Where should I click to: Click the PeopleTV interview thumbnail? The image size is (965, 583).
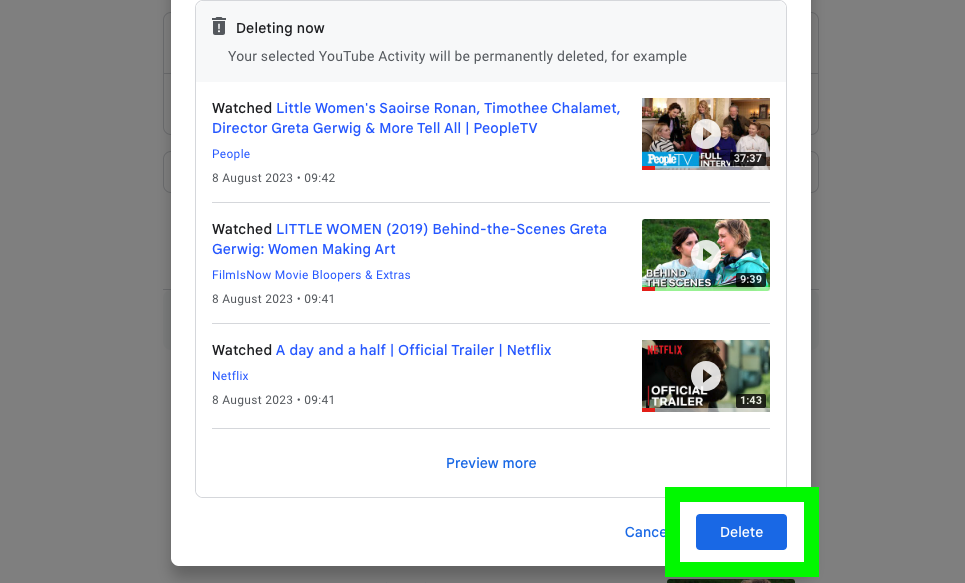[x=705, y=133]
